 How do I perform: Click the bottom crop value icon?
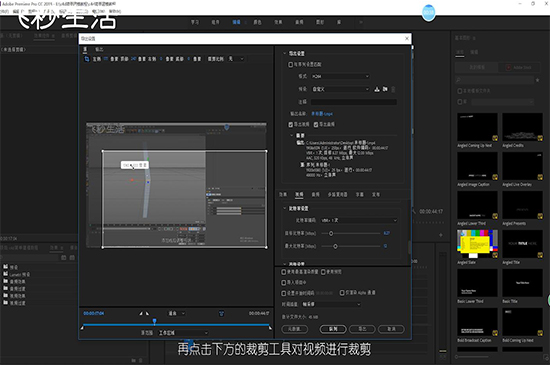[x=188, y=59]
